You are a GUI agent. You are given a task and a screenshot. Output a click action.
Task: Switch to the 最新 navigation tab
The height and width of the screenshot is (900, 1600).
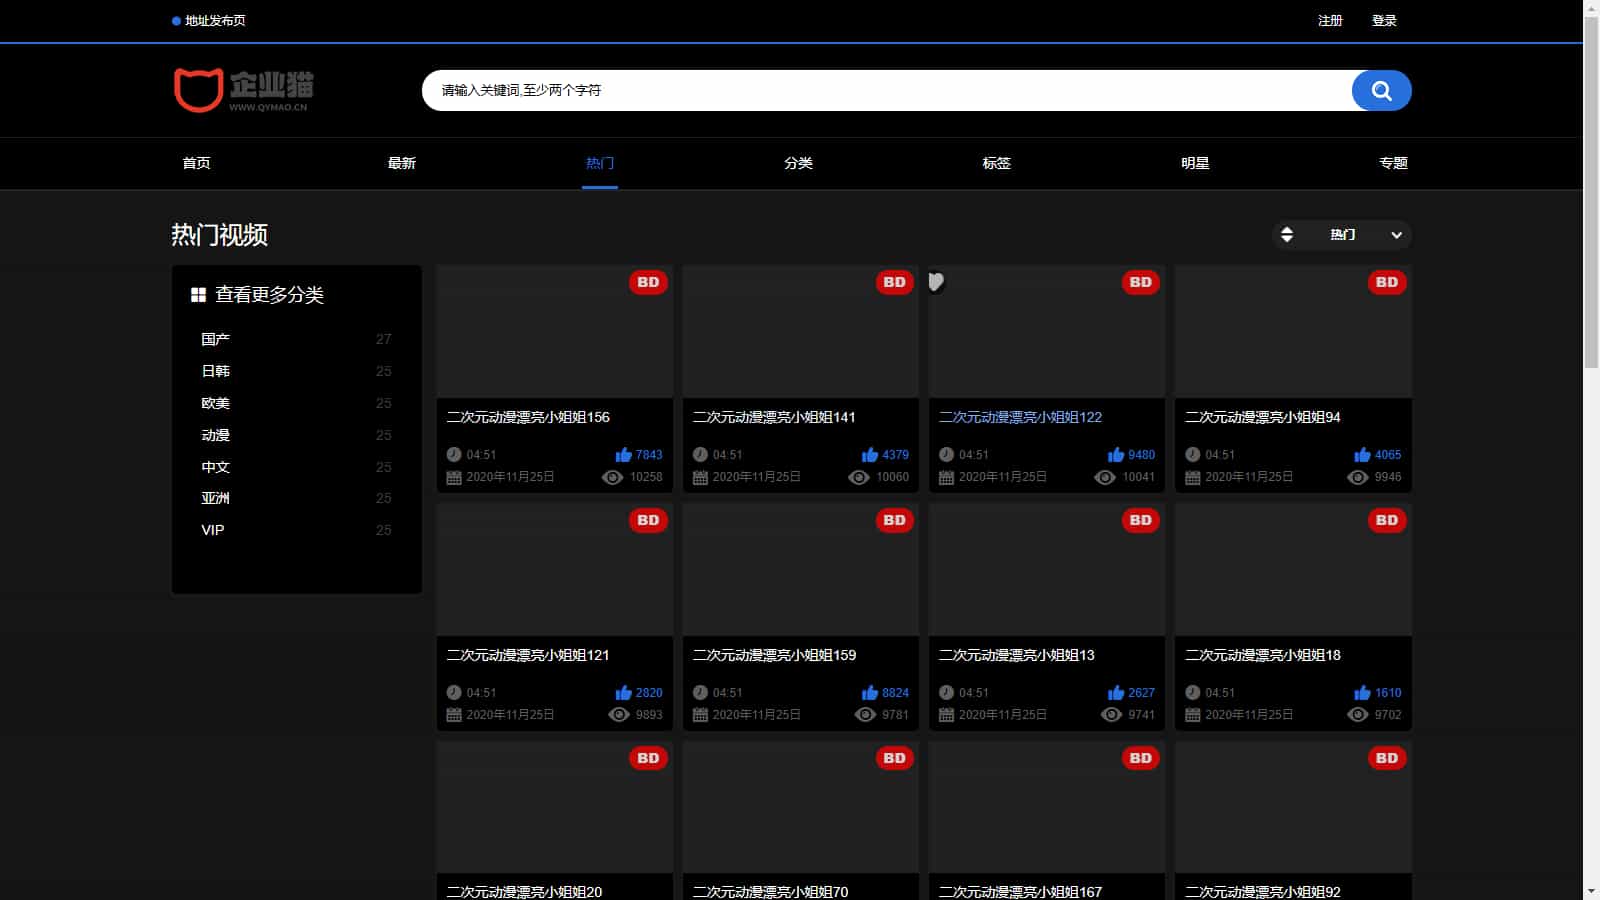402,163
